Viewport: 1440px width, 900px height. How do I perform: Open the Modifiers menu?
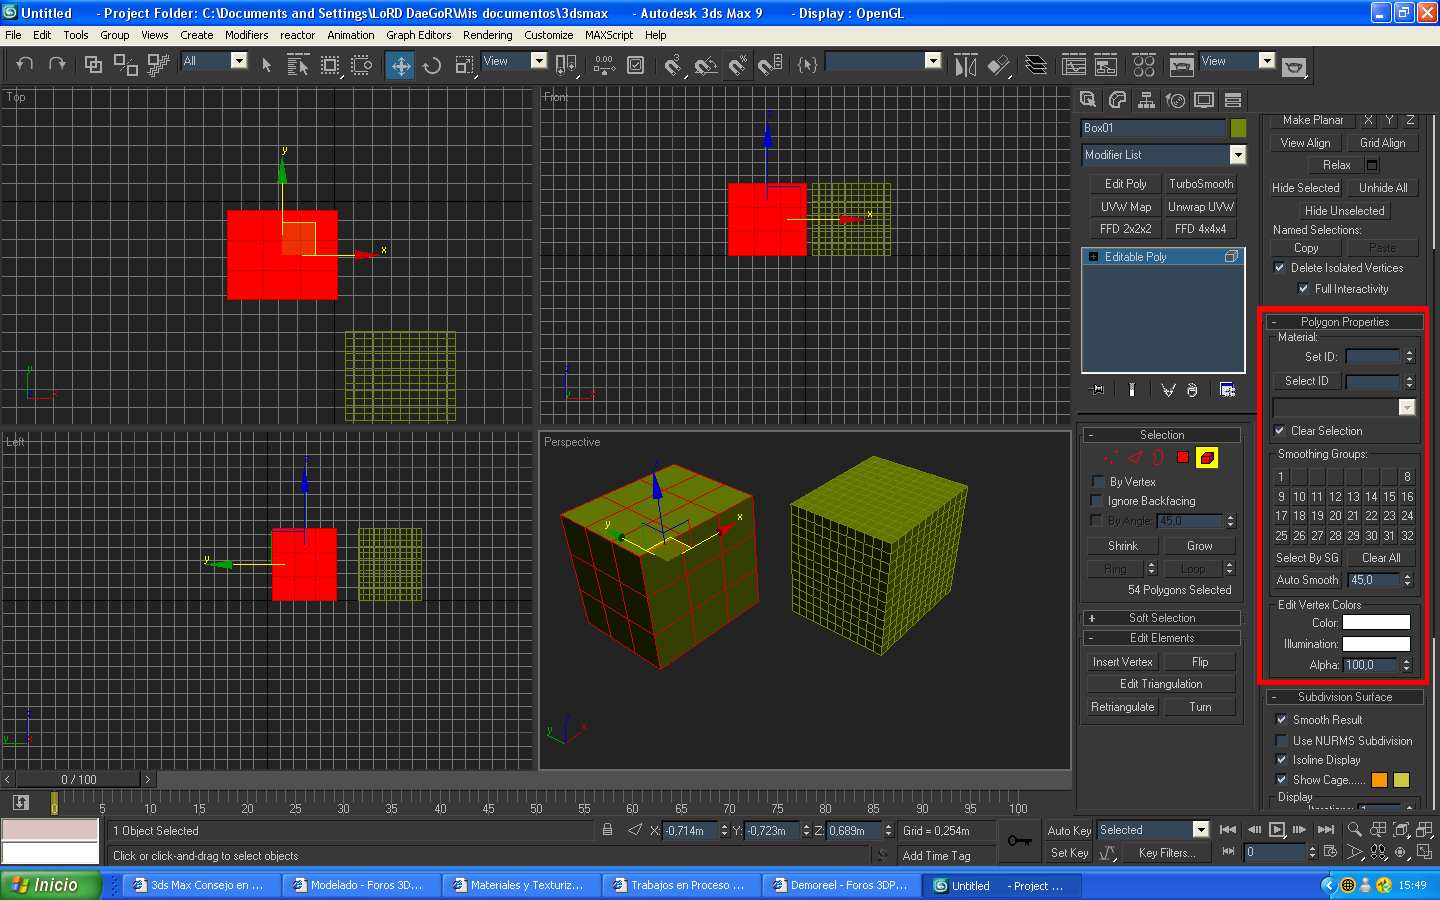pos(246,35)
